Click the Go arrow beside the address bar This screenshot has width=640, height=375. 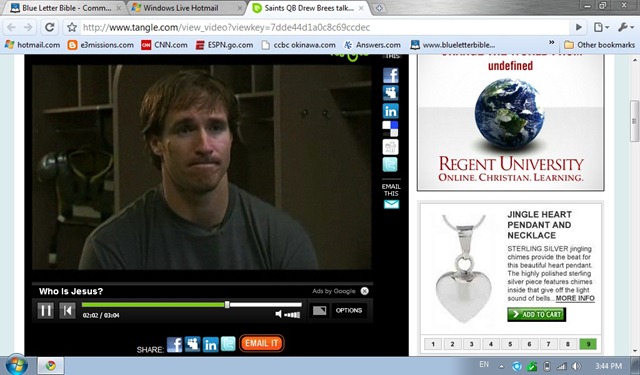pos(578,27)
